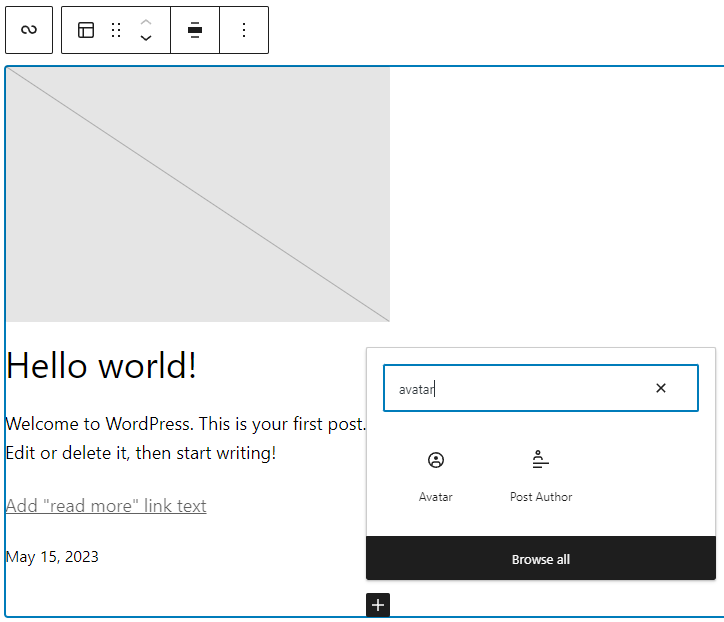This screenshot has width=724, height=622.
Task: Open the Post Template block type switcher
Action: (86, 30)
